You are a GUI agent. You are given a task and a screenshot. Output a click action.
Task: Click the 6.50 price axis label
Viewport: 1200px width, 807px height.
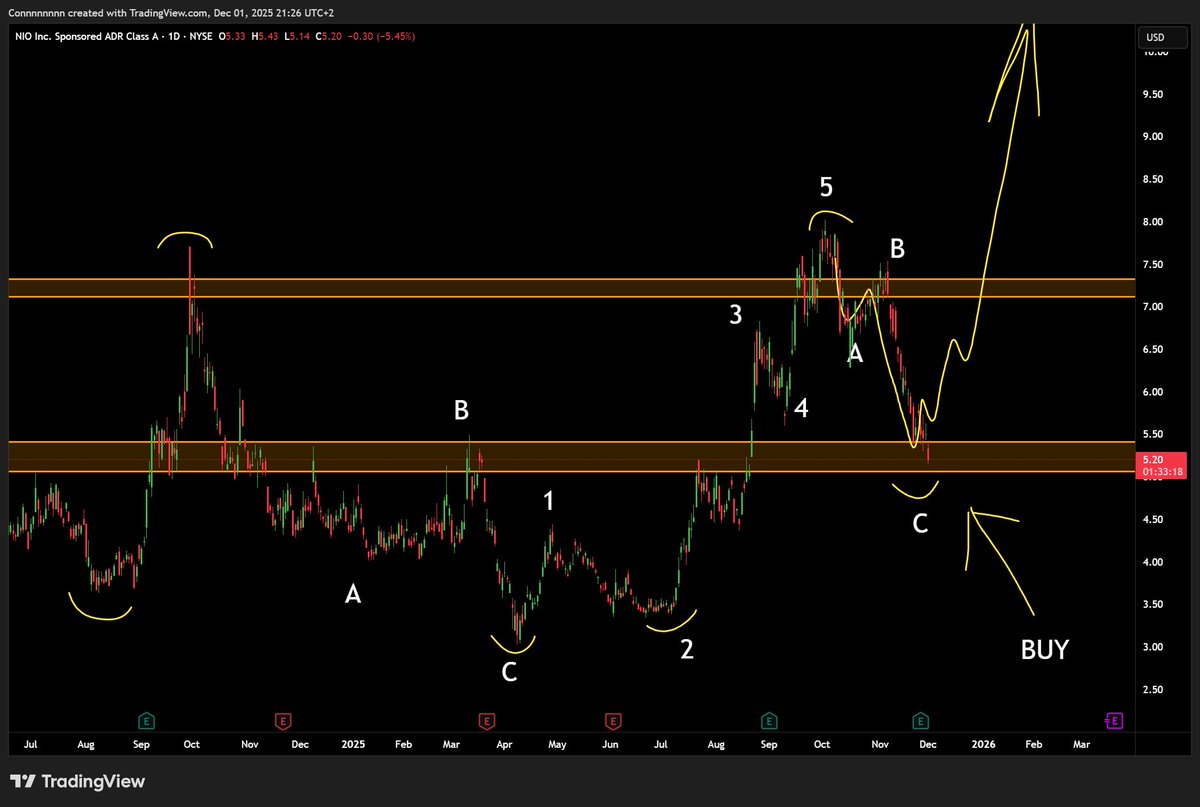[1153, 350]
